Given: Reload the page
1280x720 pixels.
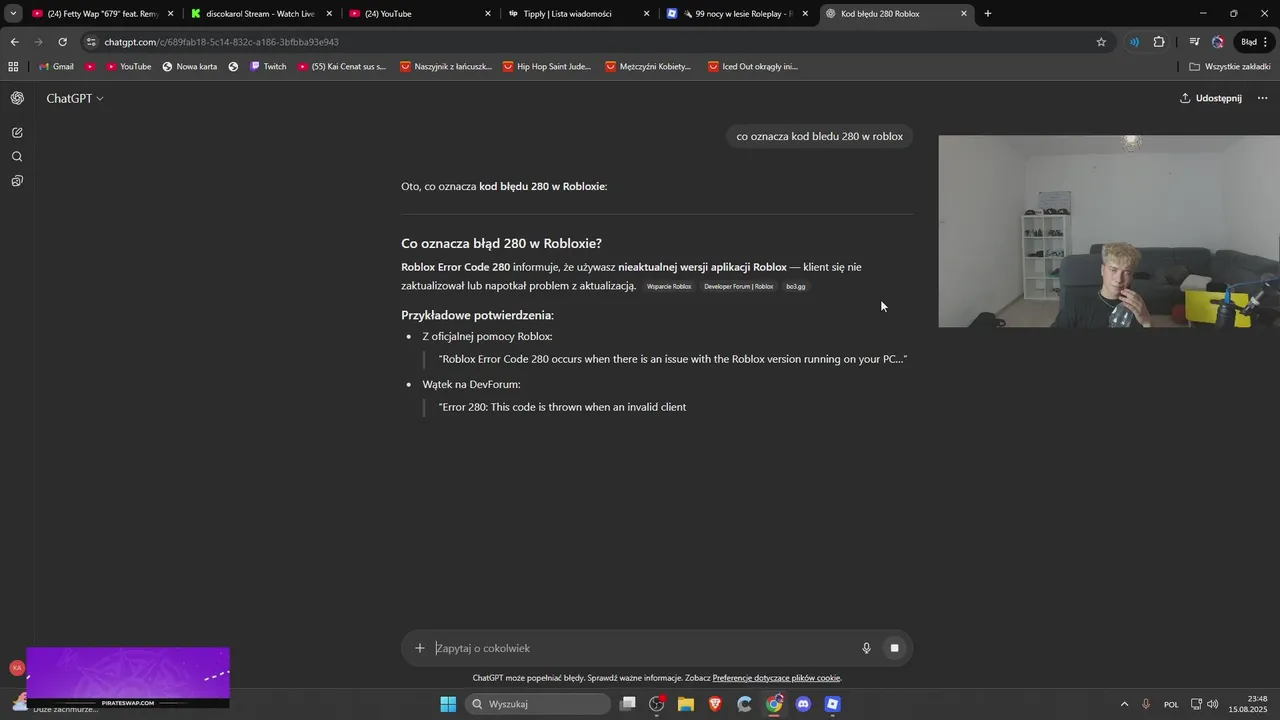Looking at the screenshot, I should [x=62, y=42].
